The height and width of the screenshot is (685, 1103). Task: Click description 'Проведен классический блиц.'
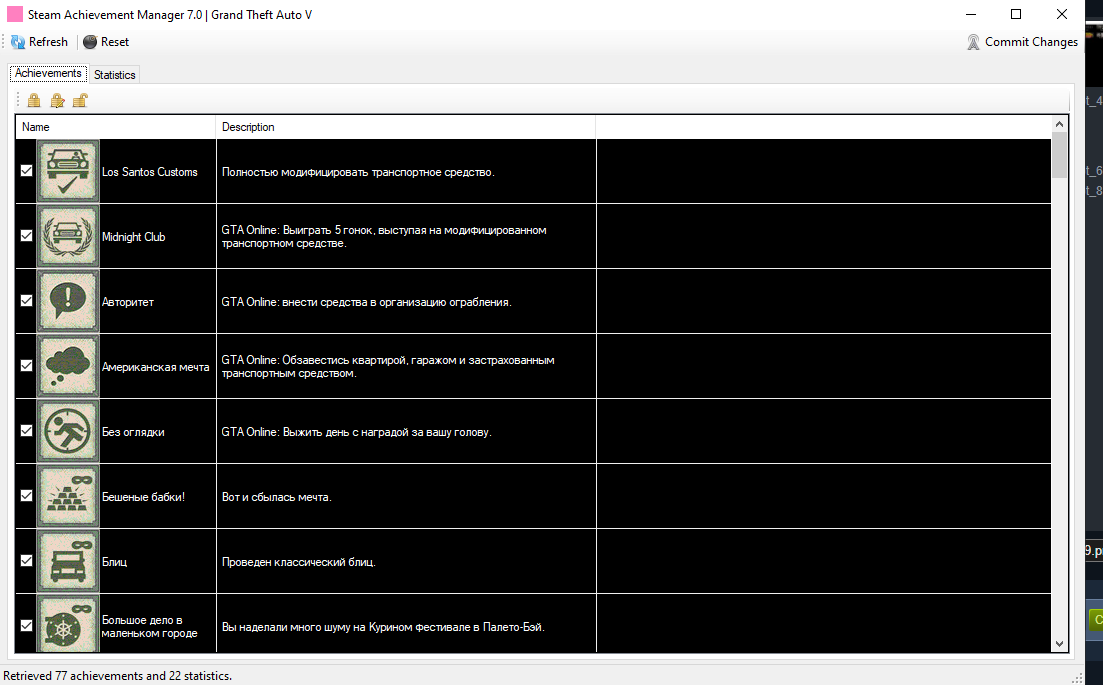tap(298, 562)
